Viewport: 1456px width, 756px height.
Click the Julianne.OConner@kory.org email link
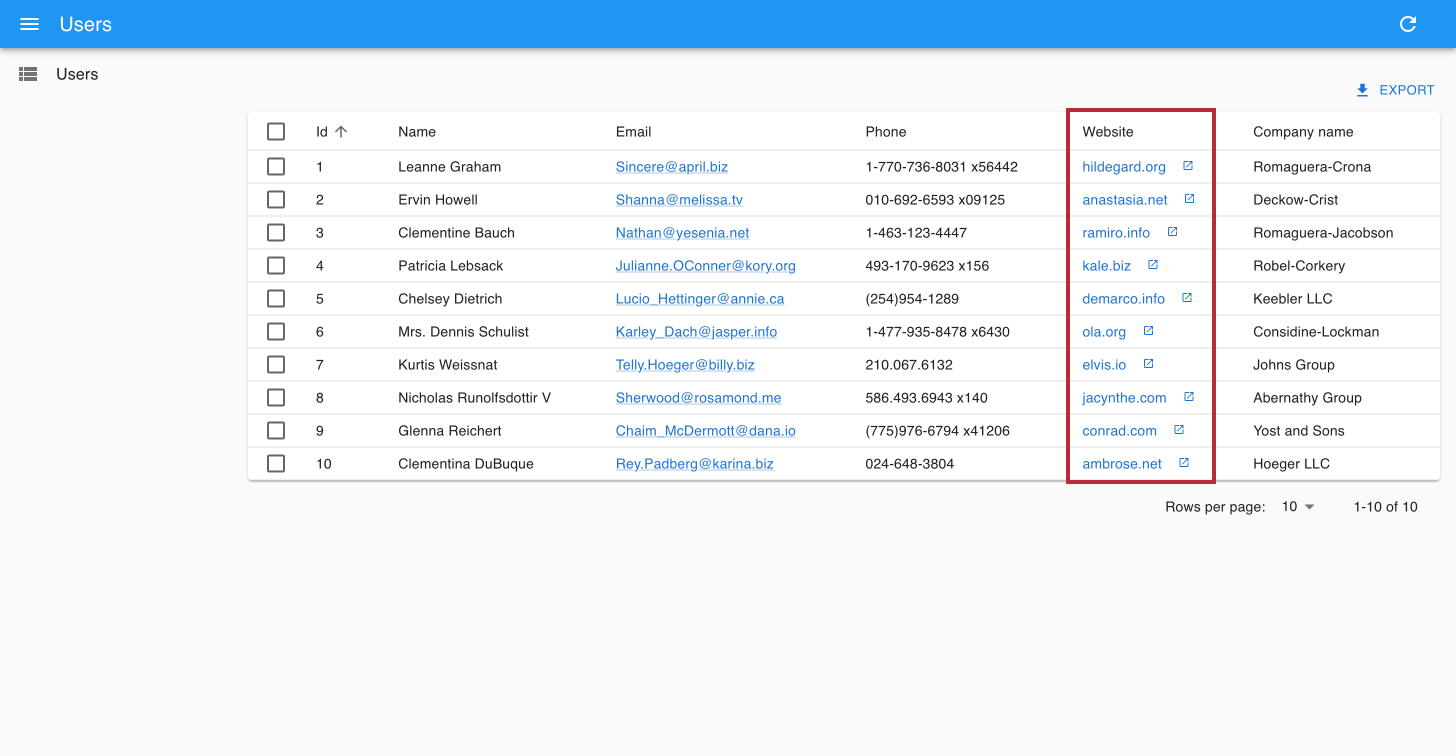tap(705, 266)
